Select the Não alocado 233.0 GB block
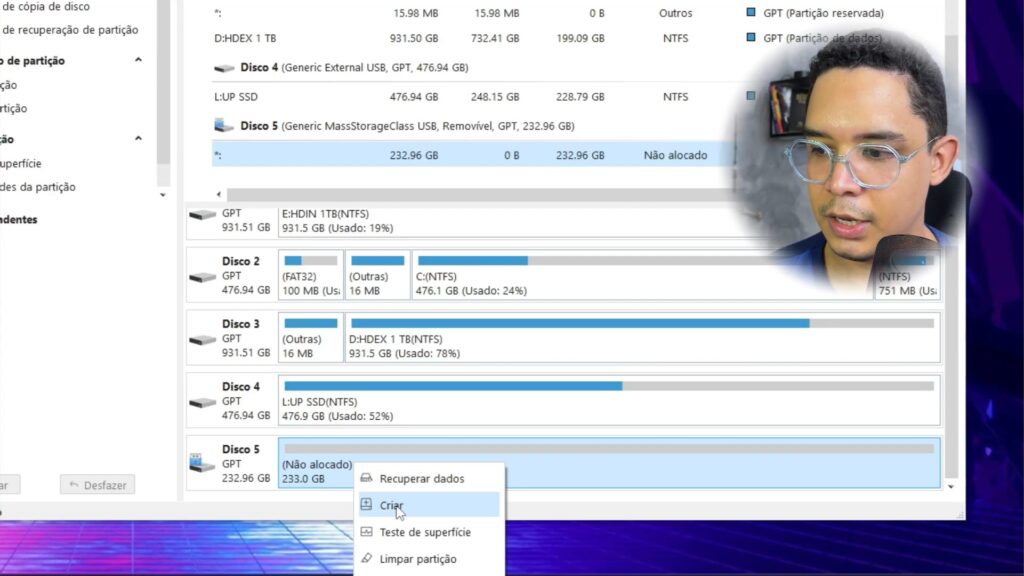 (609, 463)
